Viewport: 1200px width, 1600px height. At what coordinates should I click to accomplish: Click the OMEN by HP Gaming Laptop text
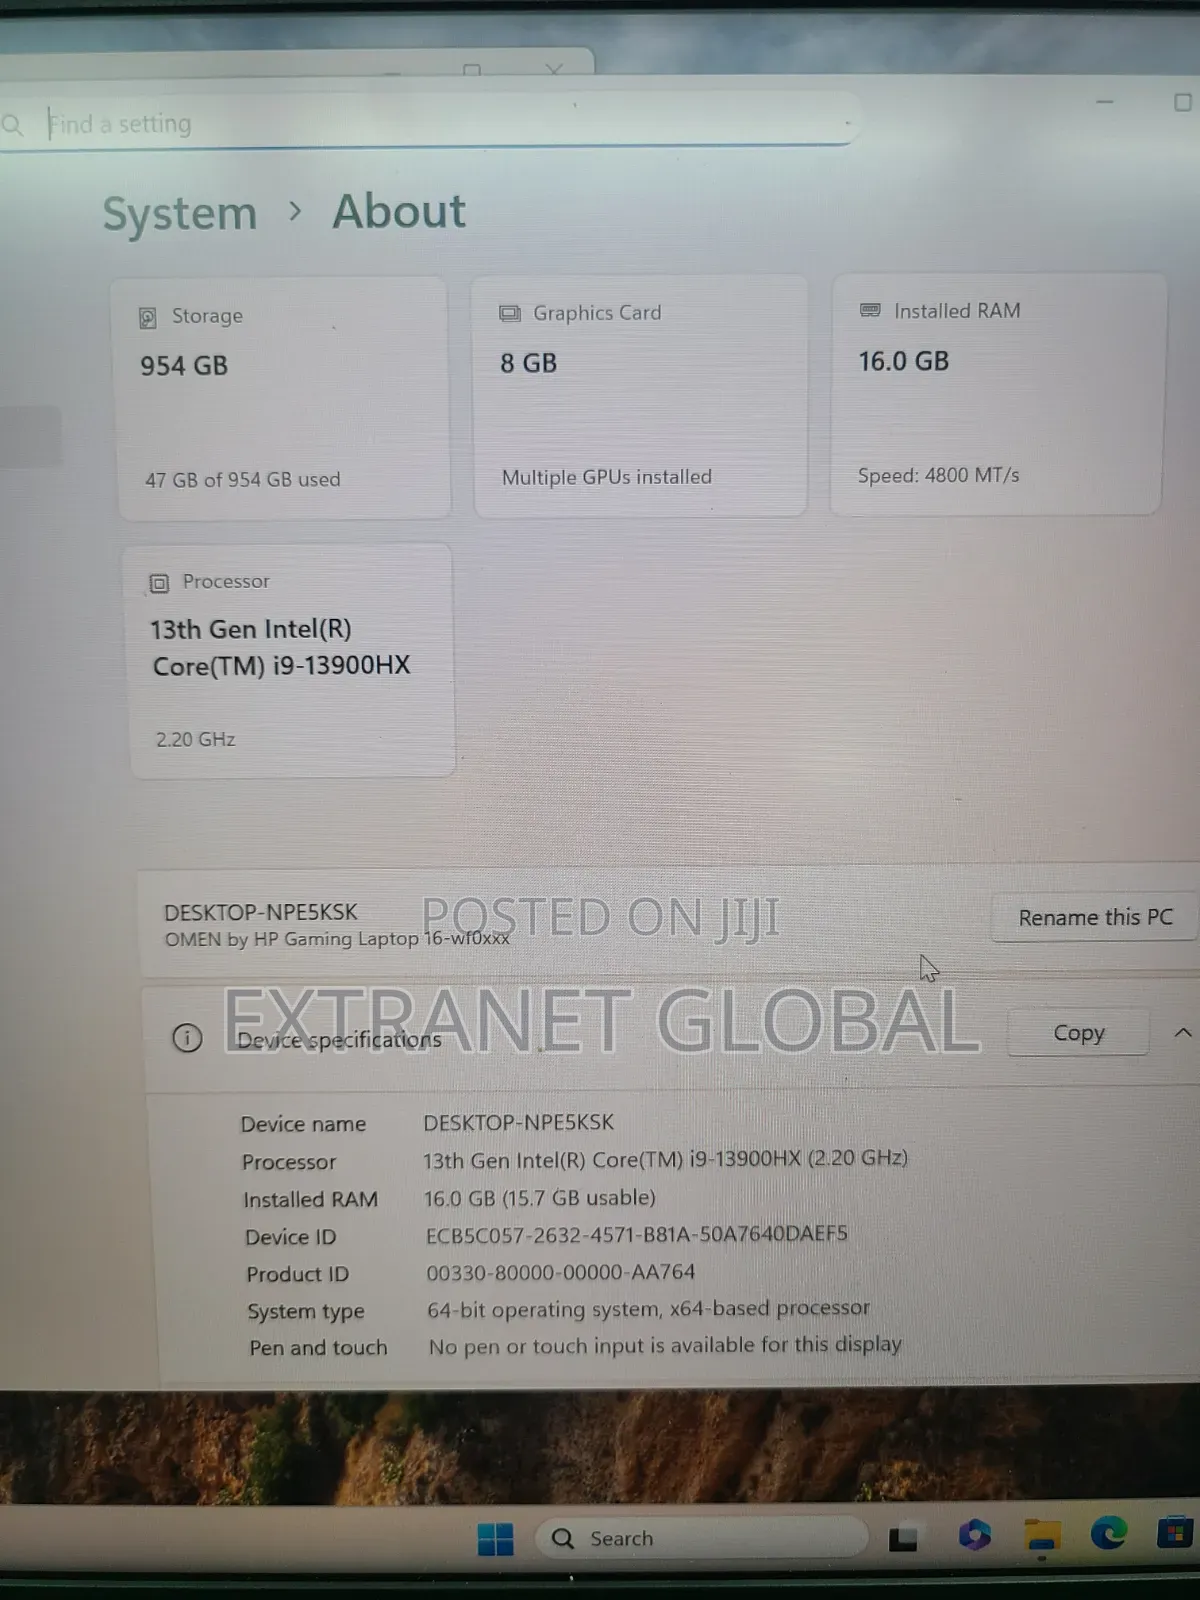[x=337, y=938]
